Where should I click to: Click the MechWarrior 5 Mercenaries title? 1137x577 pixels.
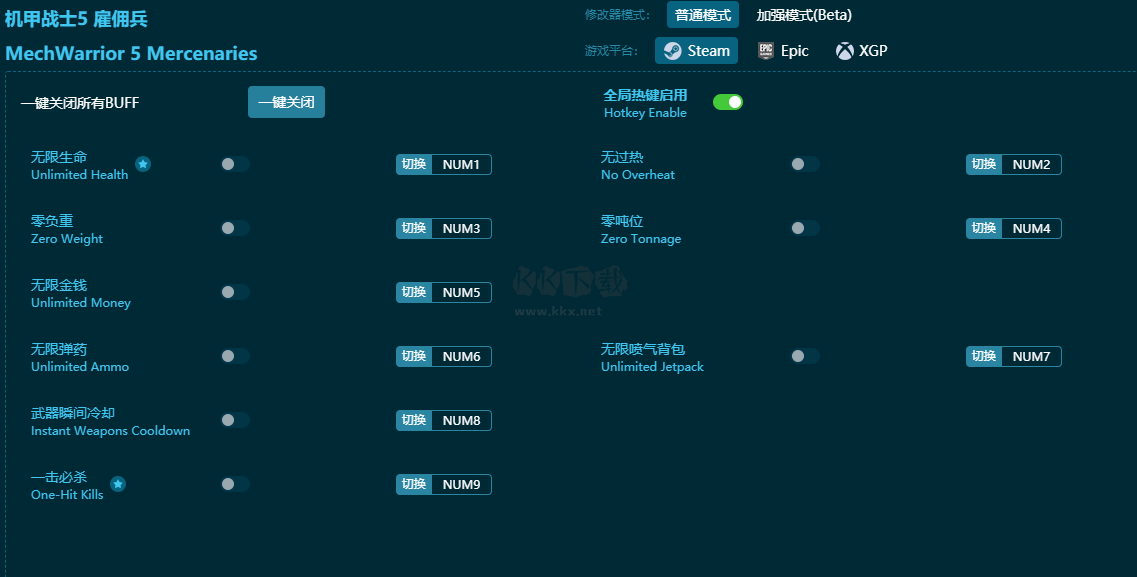pyautogui.click(x=131, y=54)
